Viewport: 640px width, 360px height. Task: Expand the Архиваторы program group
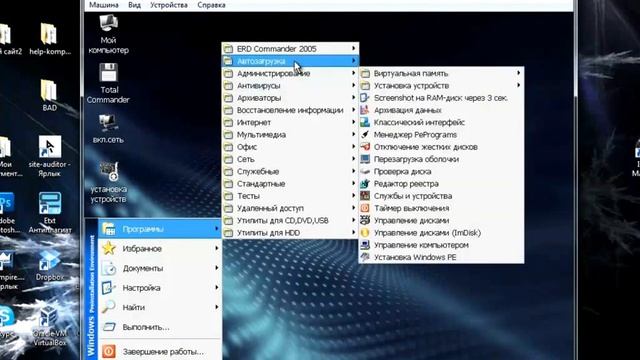click(x=290, y=98)
